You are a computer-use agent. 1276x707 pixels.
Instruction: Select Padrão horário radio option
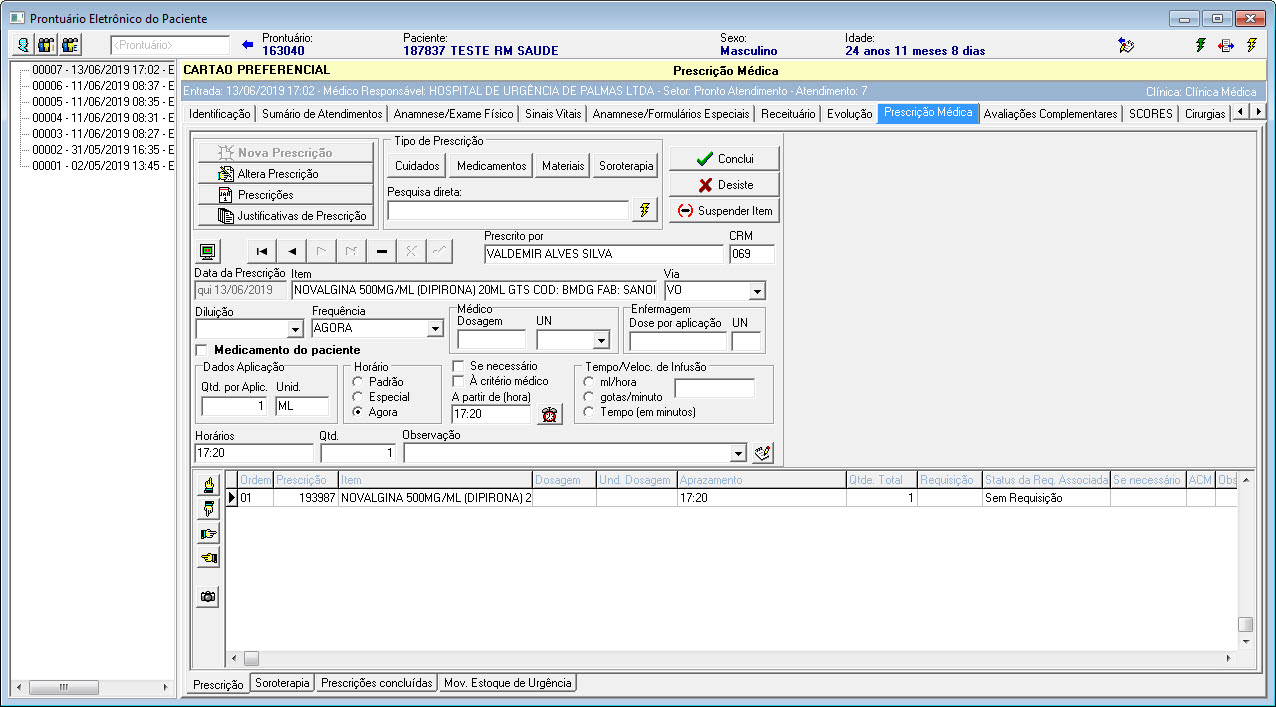pos(358,382)
